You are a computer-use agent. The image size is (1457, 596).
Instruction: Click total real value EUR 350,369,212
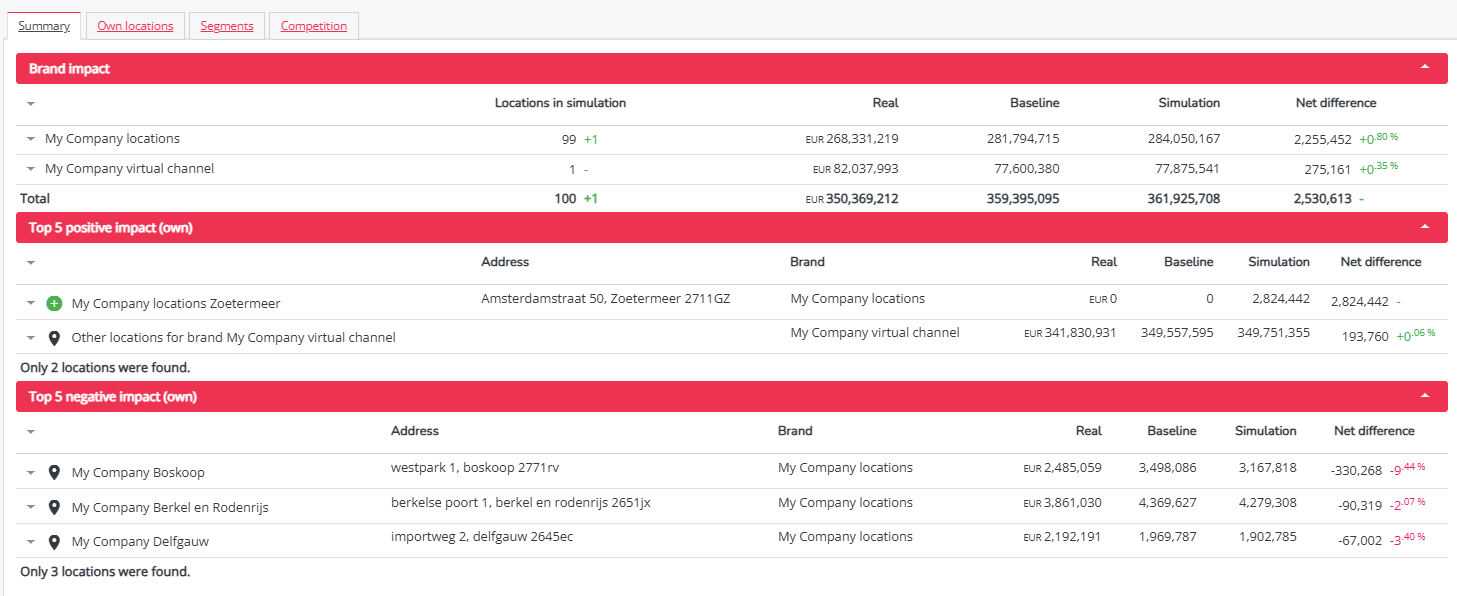click(x=852, y=199)
